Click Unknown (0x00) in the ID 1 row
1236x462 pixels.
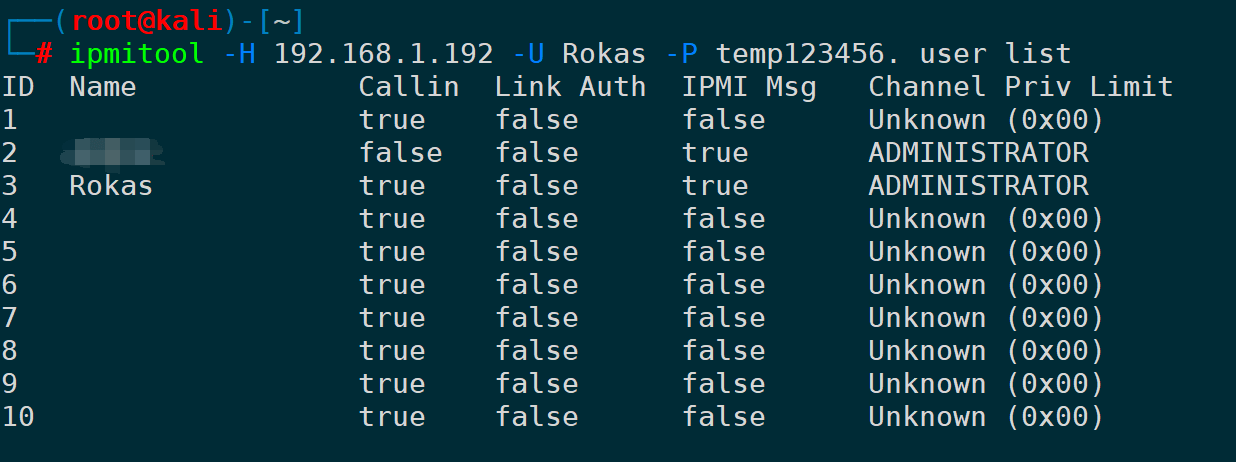click(985, 120)
